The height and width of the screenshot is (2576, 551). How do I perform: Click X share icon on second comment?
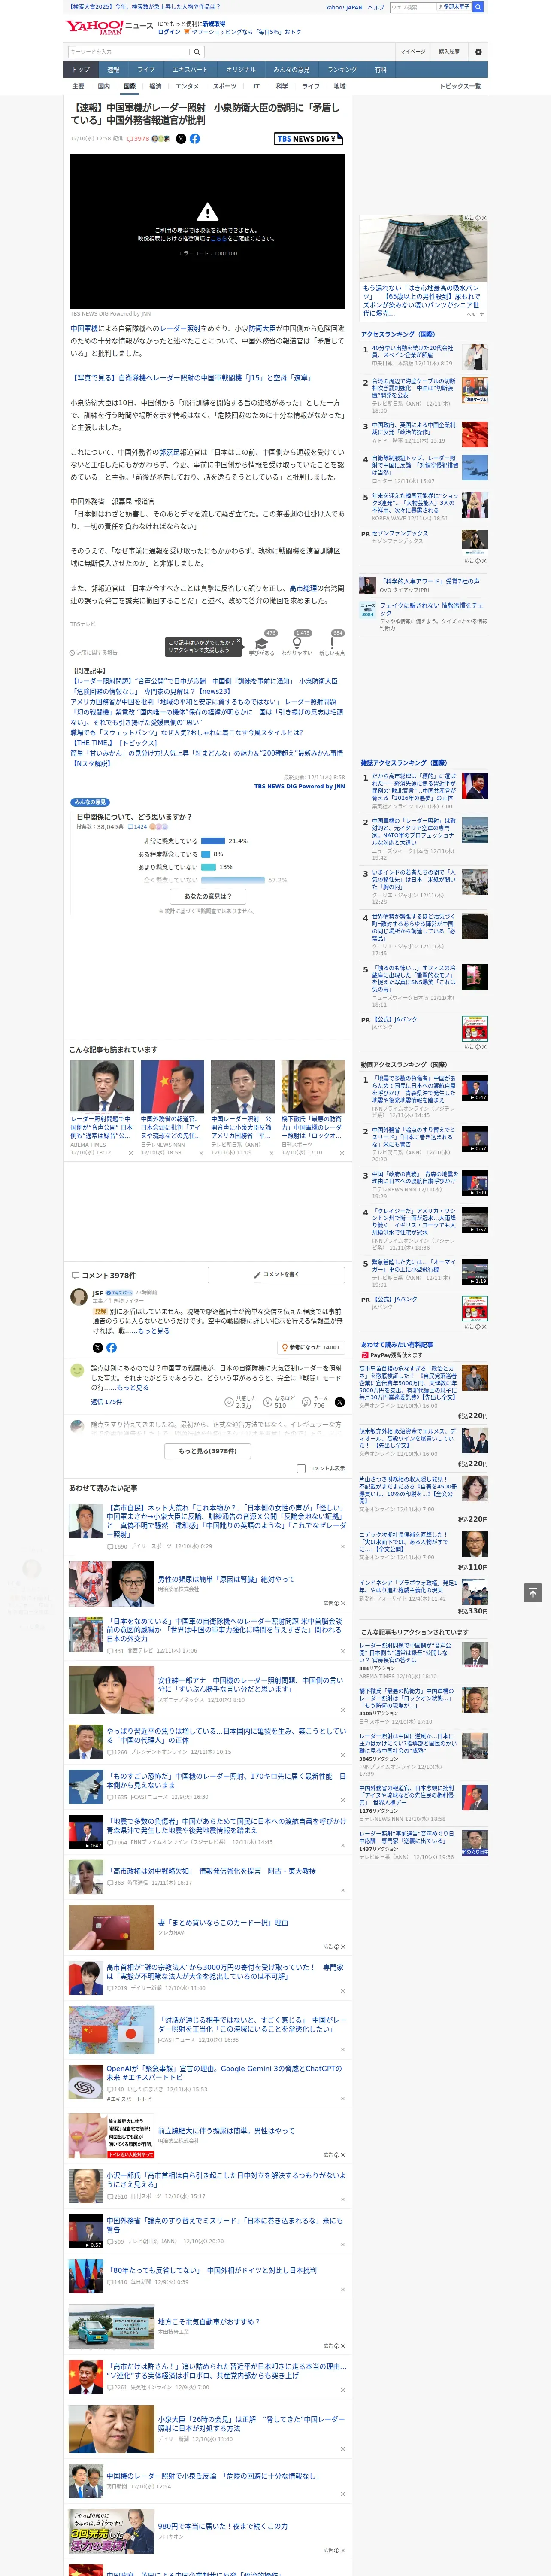pos(340,1402)
